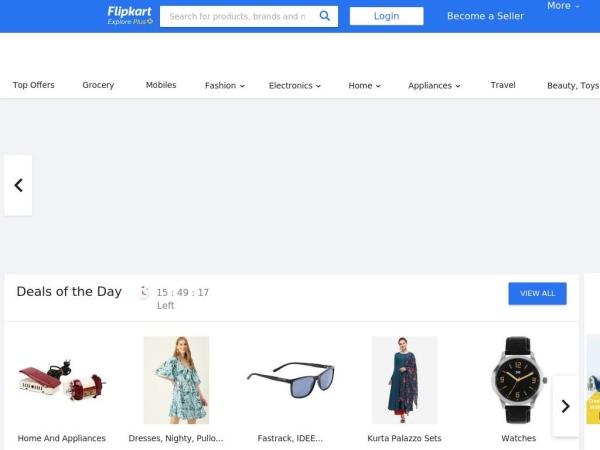Show previous banner with left arrow
The width and height of the screenshot is (600, 450).
[18, 185]
